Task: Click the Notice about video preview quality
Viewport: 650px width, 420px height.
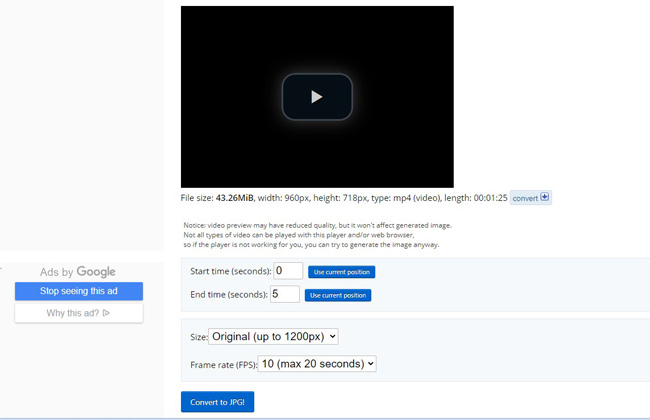Action: 318,235
